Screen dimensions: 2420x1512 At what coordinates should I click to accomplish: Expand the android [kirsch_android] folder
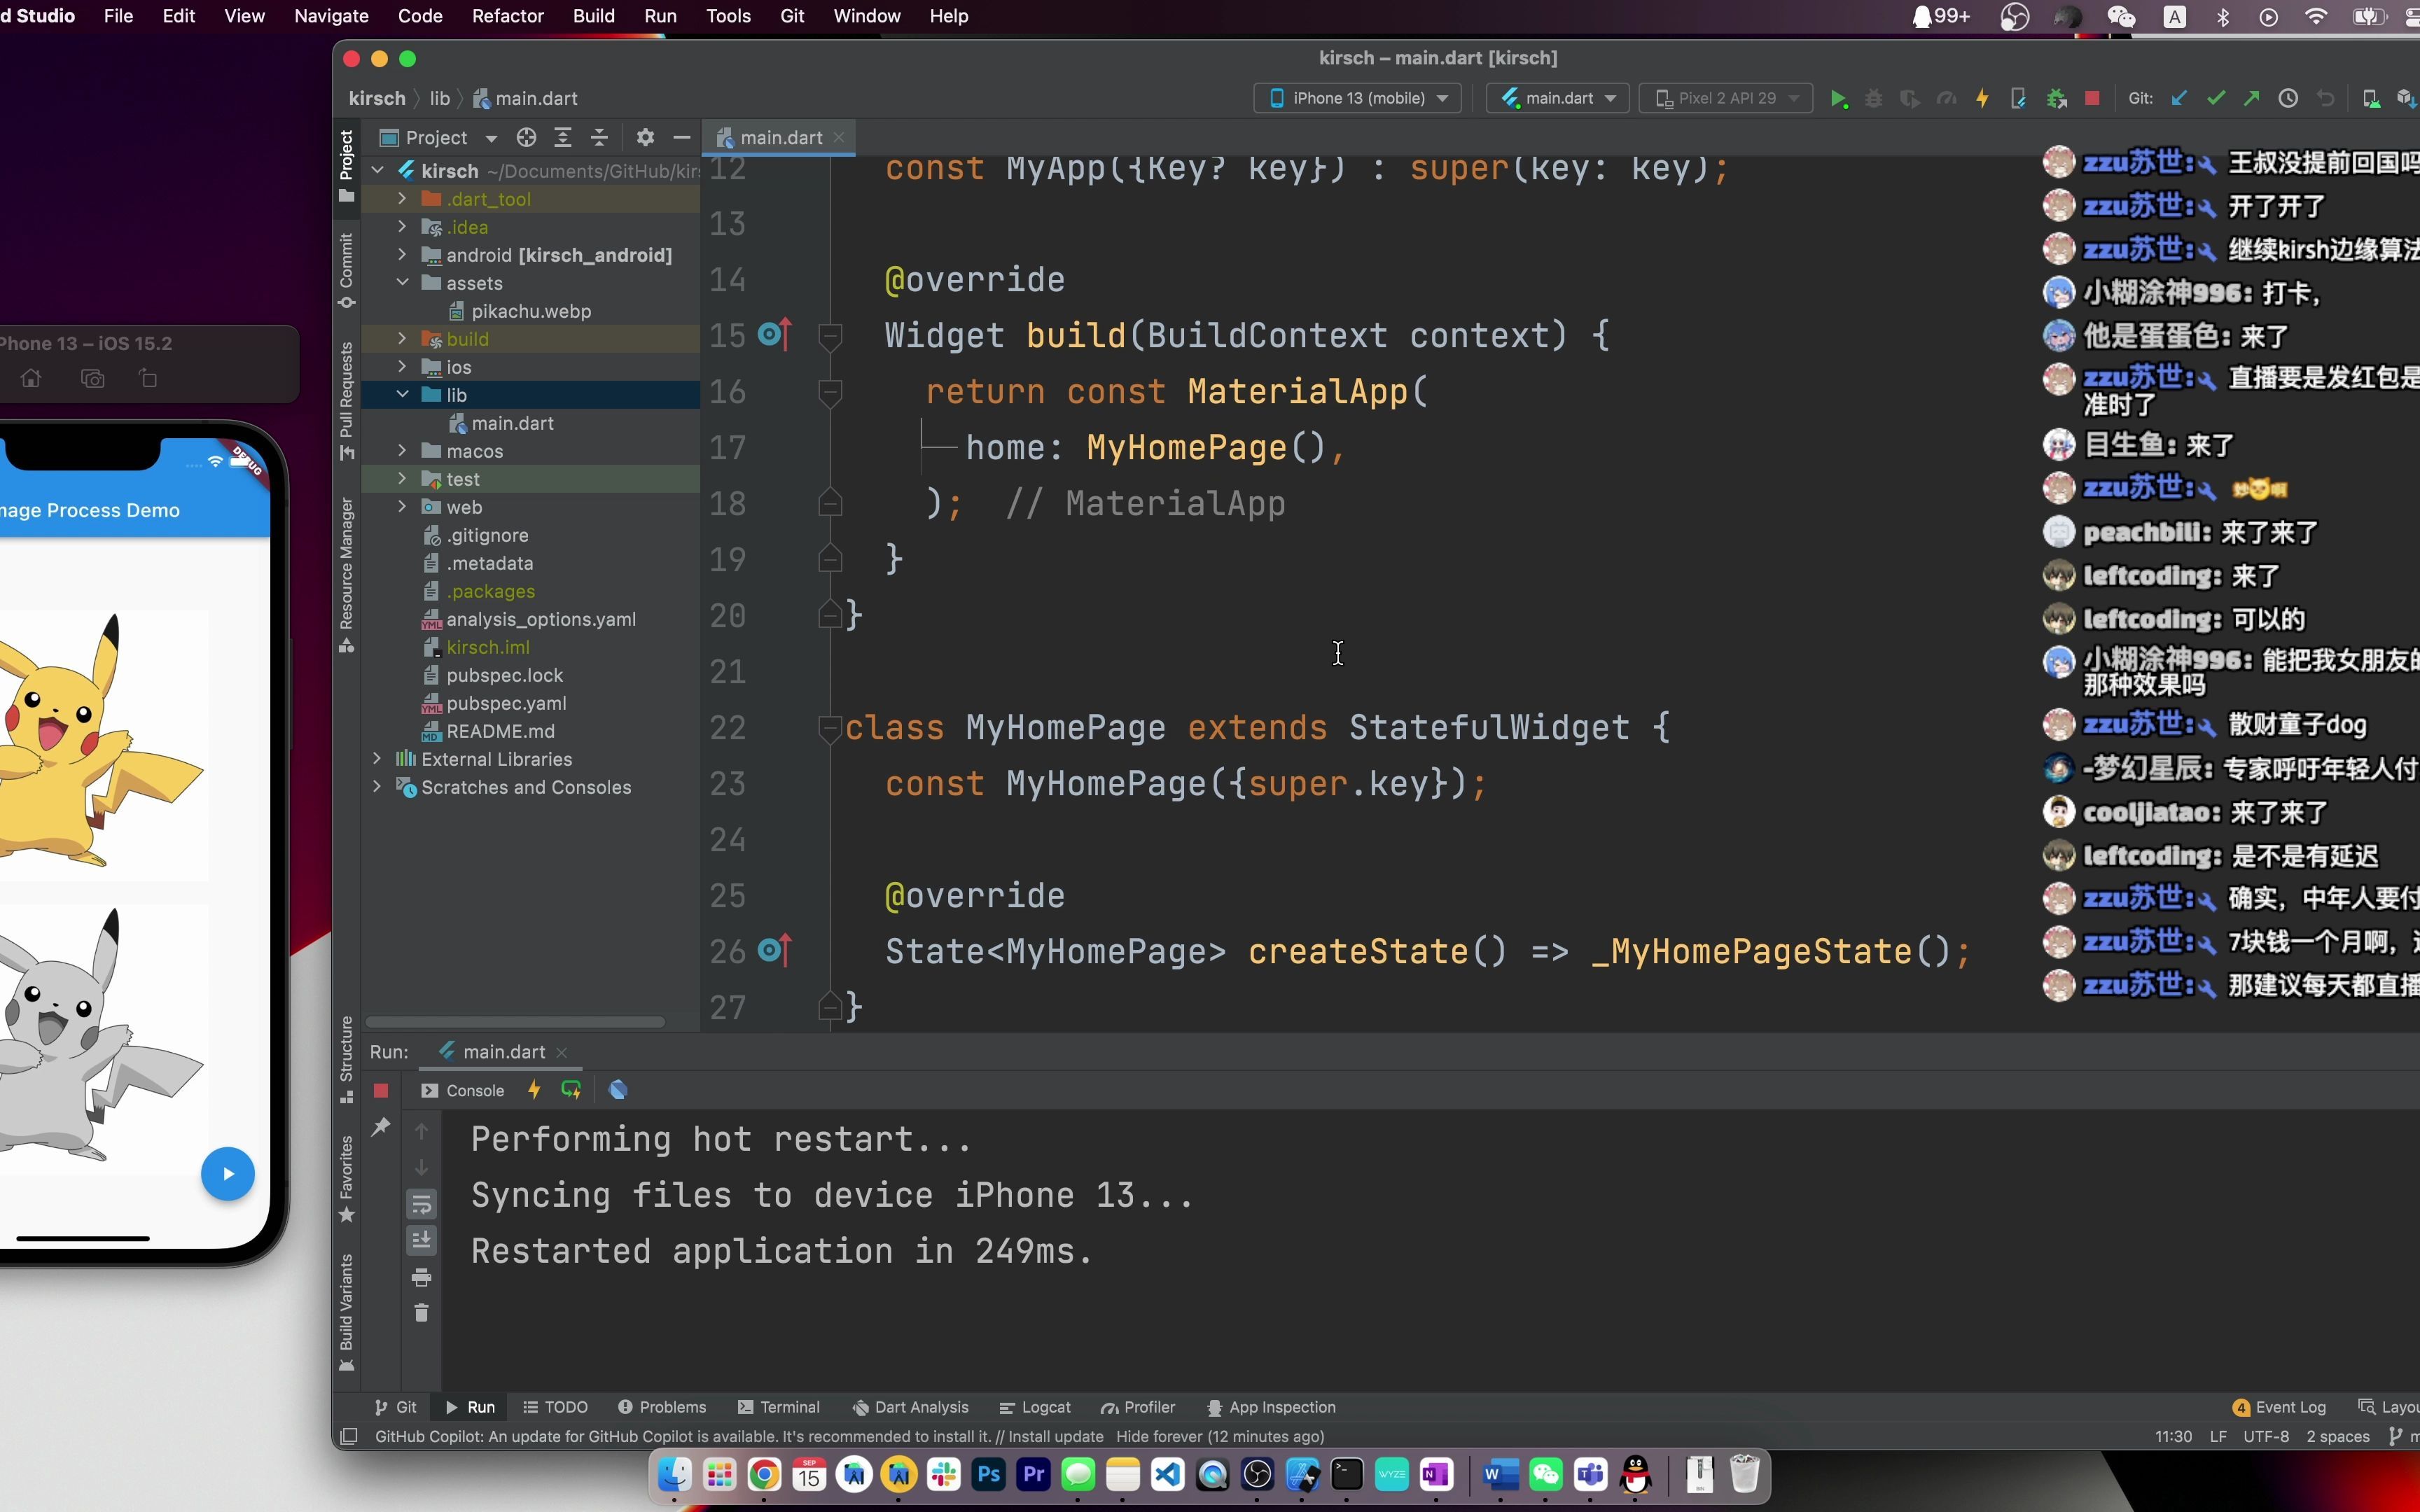coord(402,255)
